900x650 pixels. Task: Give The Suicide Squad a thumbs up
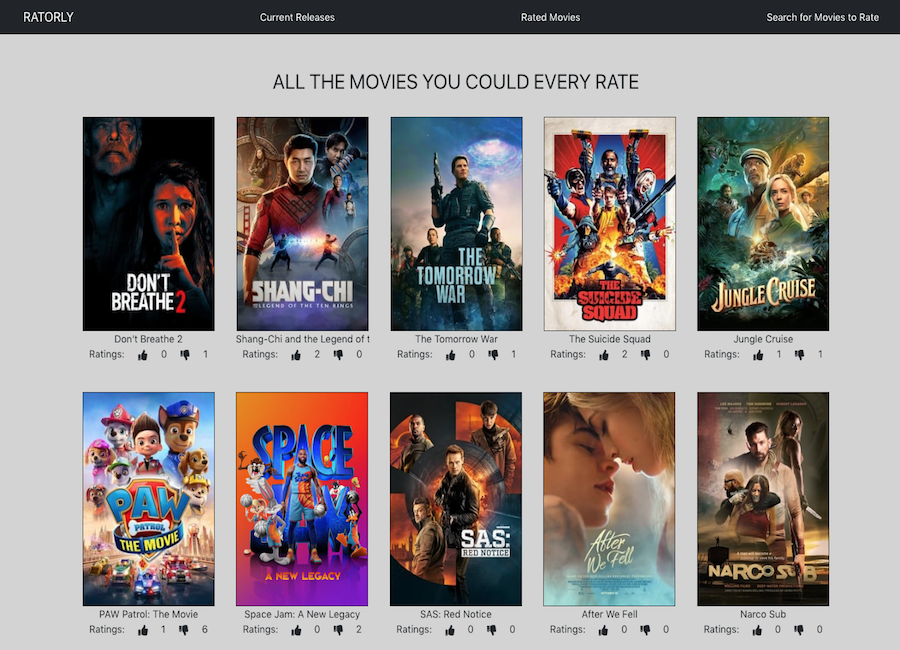tap(604, 355)
